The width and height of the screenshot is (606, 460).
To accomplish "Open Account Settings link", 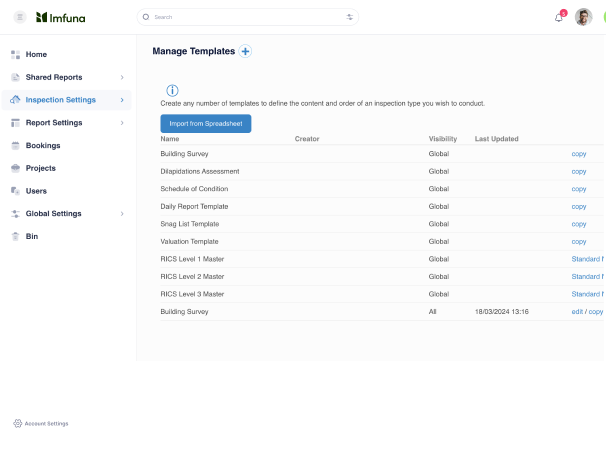I will pos(46,424).
